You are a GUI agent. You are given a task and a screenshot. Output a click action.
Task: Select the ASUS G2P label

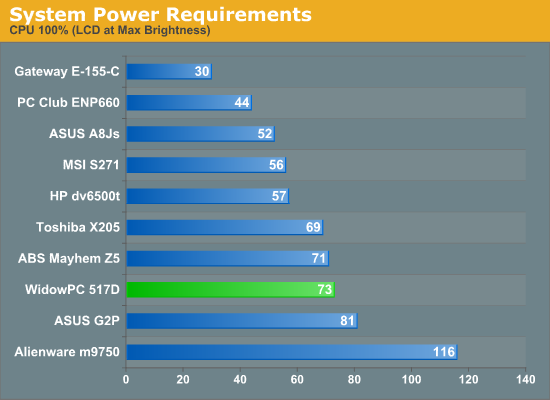tap(87, 321)
